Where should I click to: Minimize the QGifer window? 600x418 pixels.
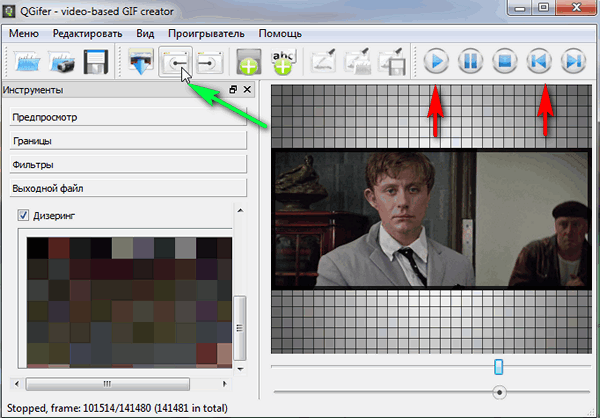(x=520, y=8)
